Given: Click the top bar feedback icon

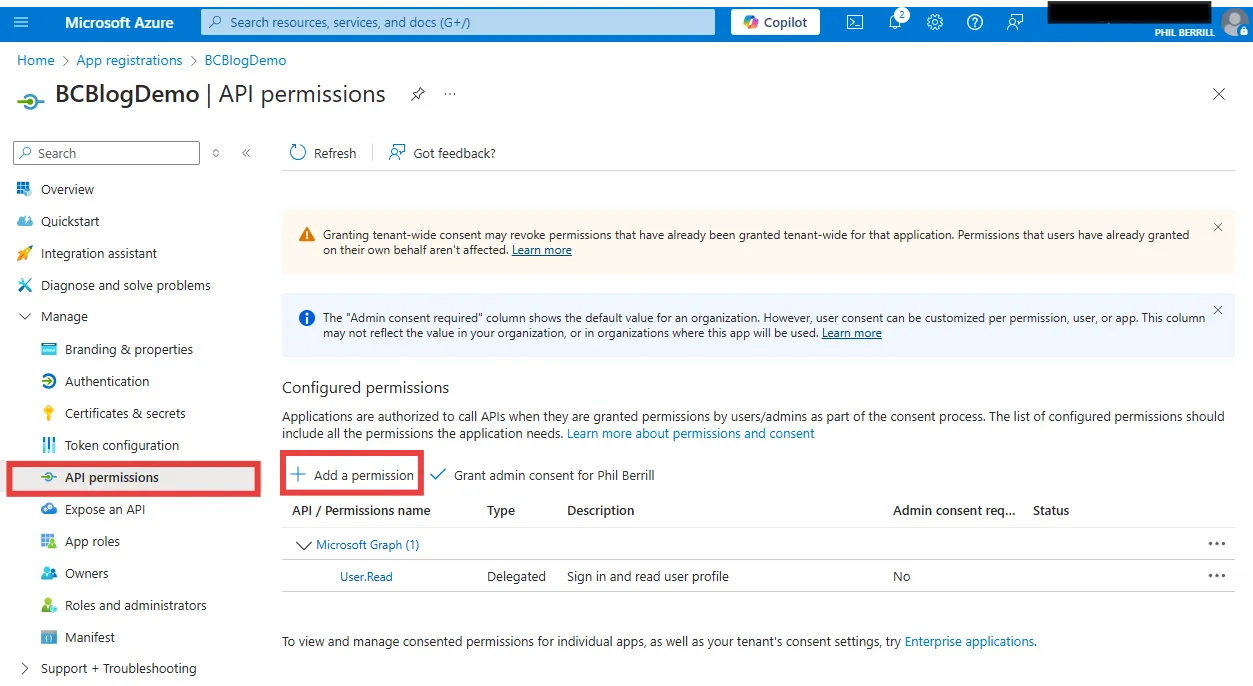Looking at the screenshot, I should tap(1015, 22).
